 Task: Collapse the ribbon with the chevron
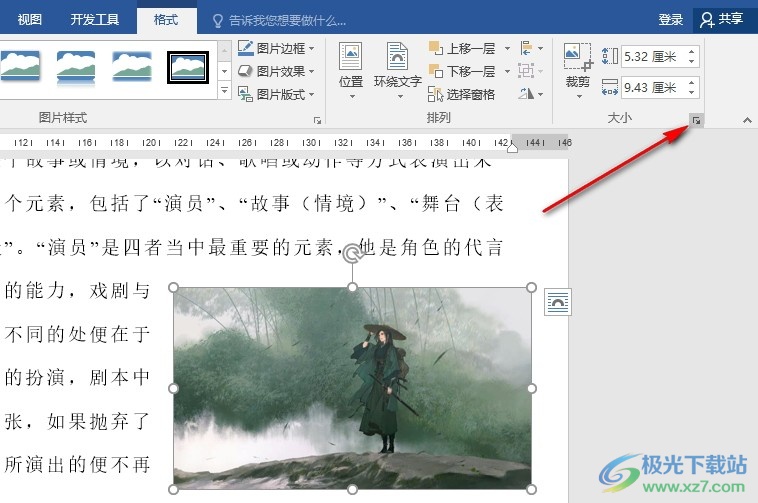click(x=747, y=120)
